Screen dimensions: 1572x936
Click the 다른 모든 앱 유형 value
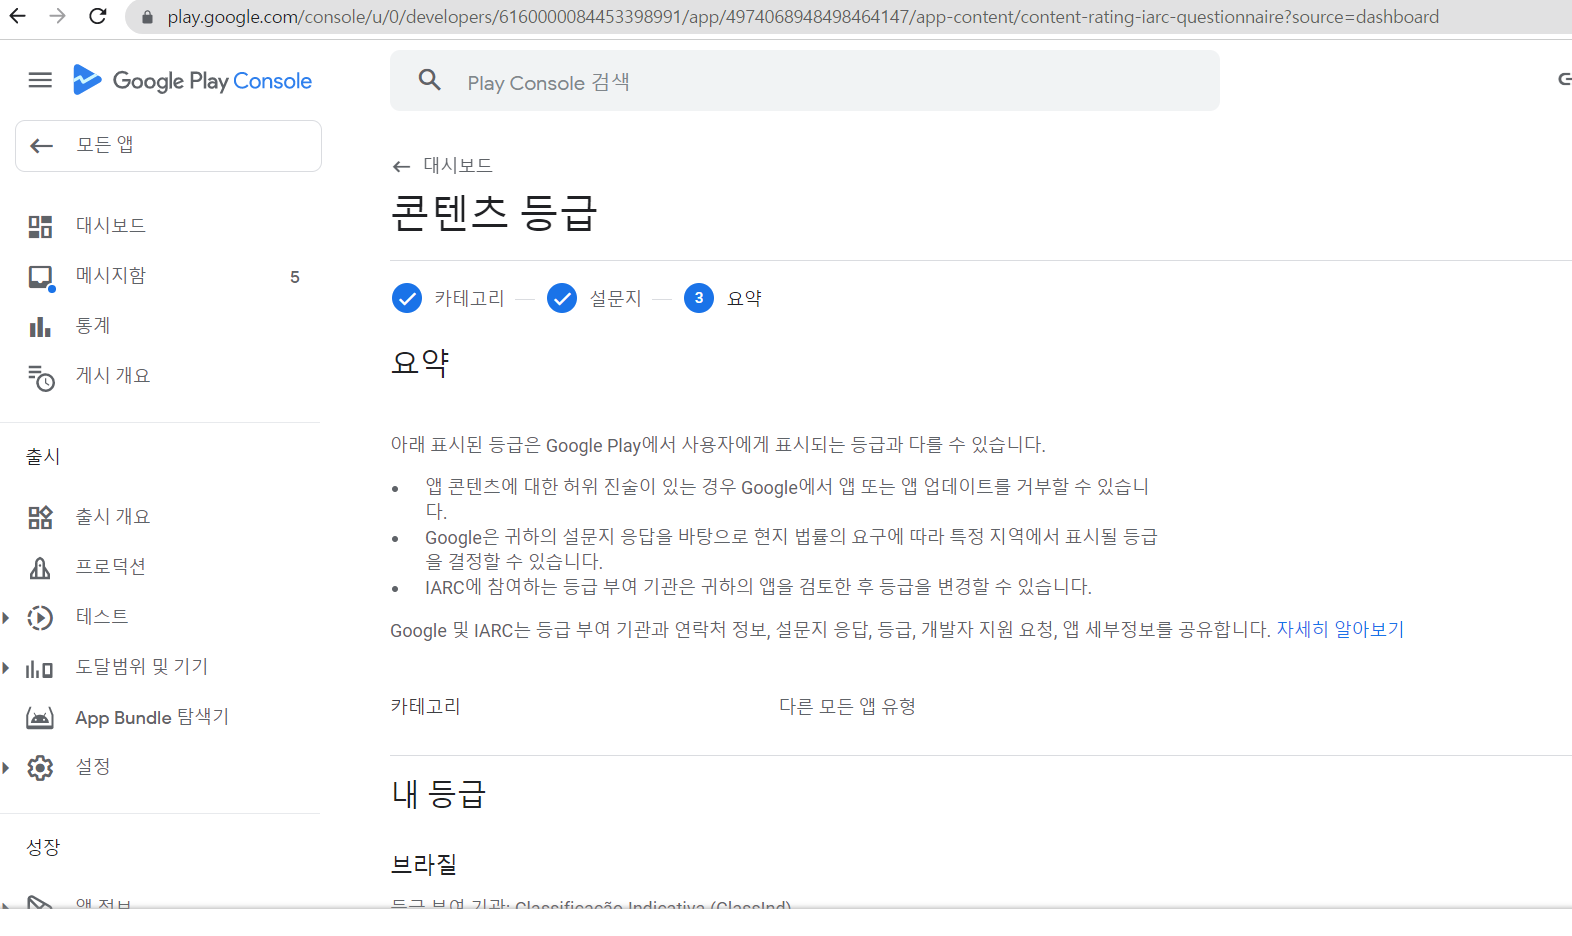[847, 707]
